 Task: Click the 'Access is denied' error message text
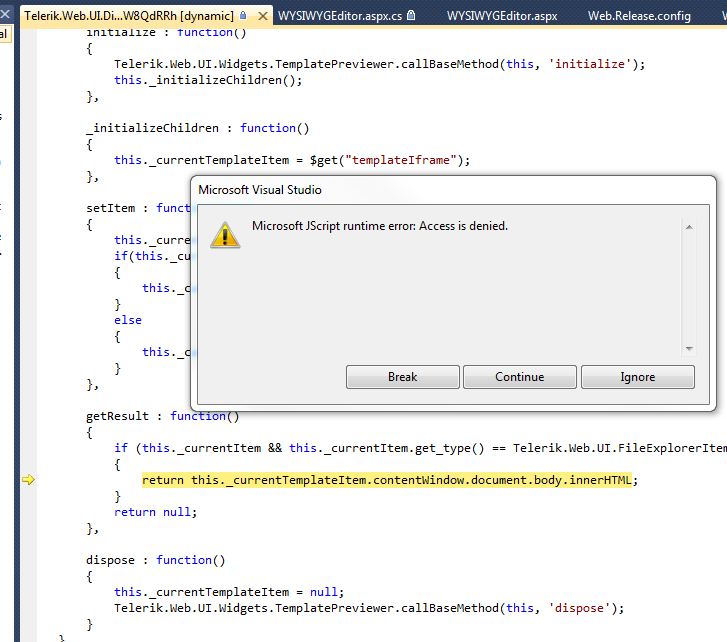(380, 226)
